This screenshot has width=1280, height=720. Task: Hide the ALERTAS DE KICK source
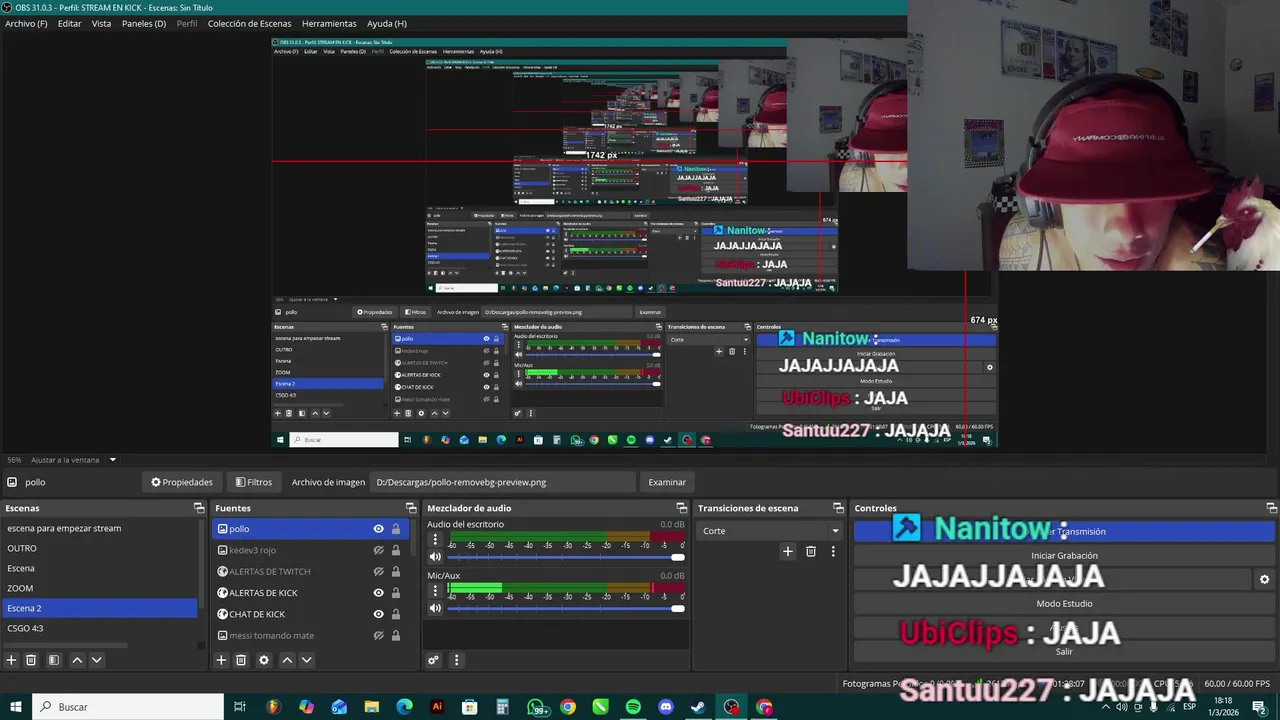pyautogui.click(x=378, y=593)
